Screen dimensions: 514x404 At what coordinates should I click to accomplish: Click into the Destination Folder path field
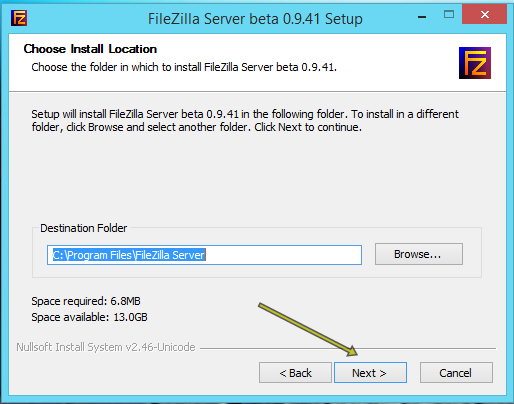tap(204, 255)
